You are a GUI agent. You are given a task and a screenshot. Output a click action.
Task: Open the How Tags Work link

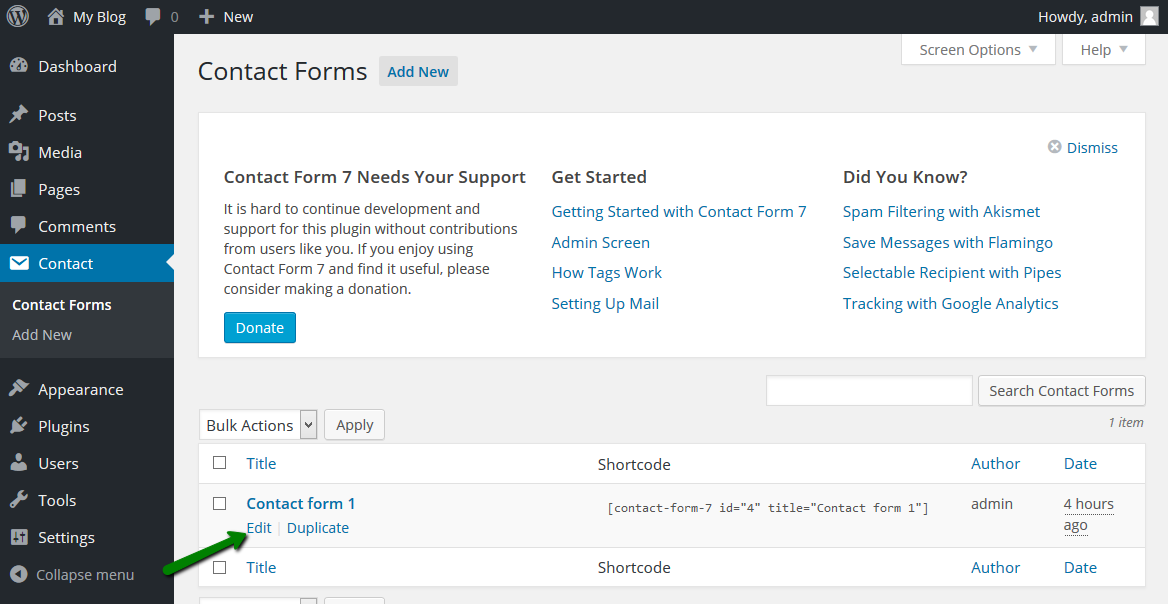(x=606, y=273)
